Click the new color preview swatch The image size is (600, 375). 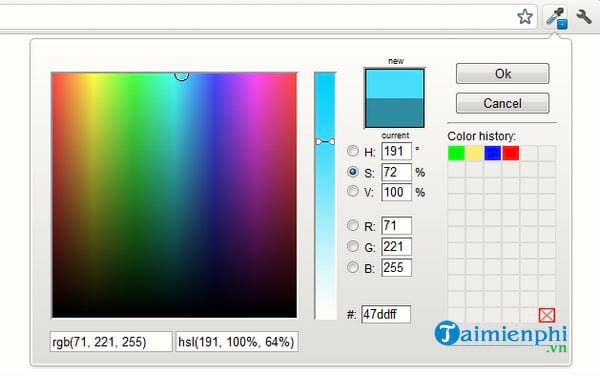click(x=395, y=84)
